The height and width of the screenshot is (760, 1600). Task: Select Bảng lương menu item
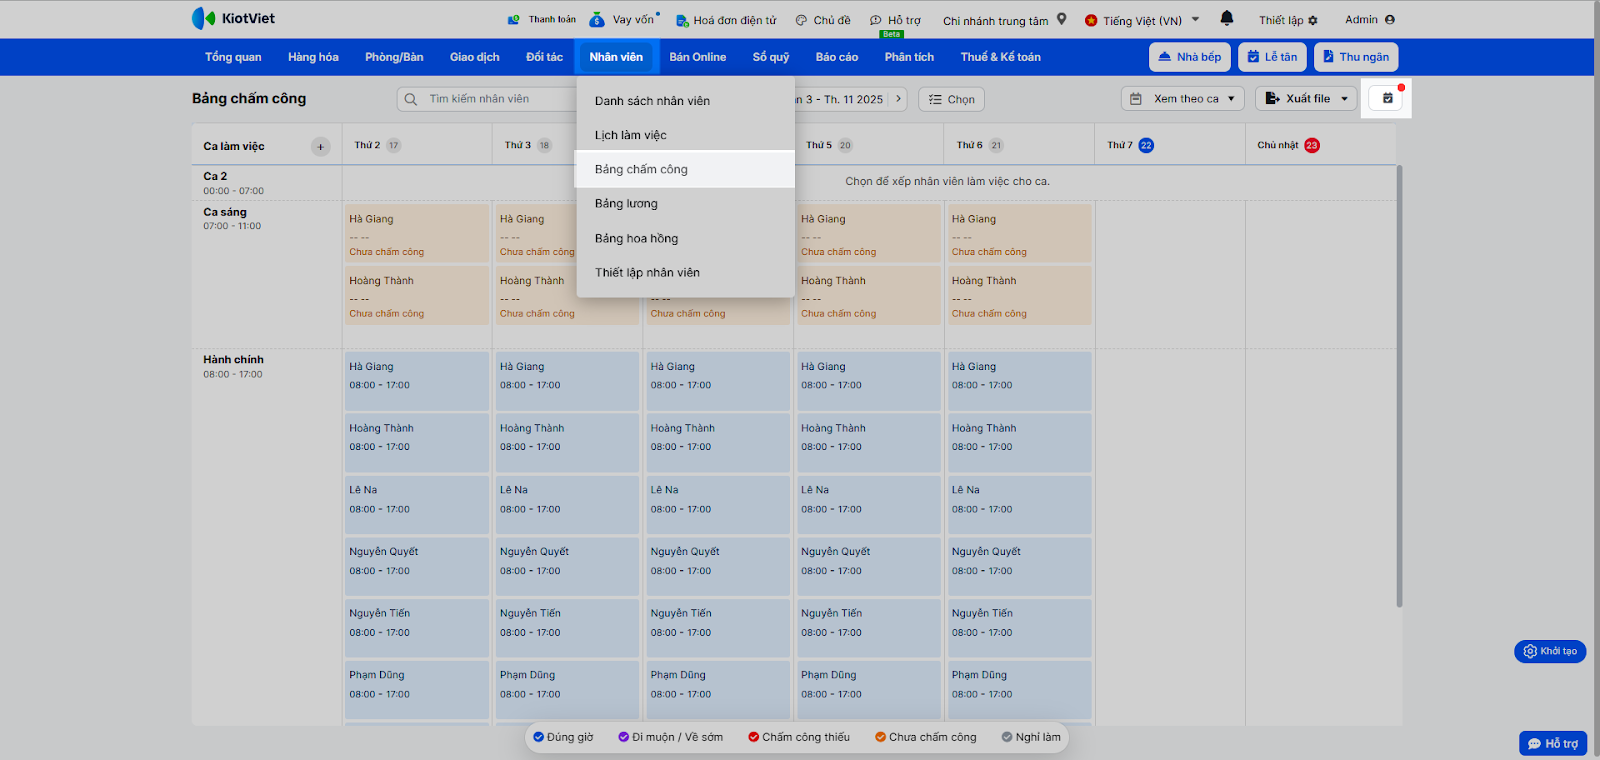686,204
